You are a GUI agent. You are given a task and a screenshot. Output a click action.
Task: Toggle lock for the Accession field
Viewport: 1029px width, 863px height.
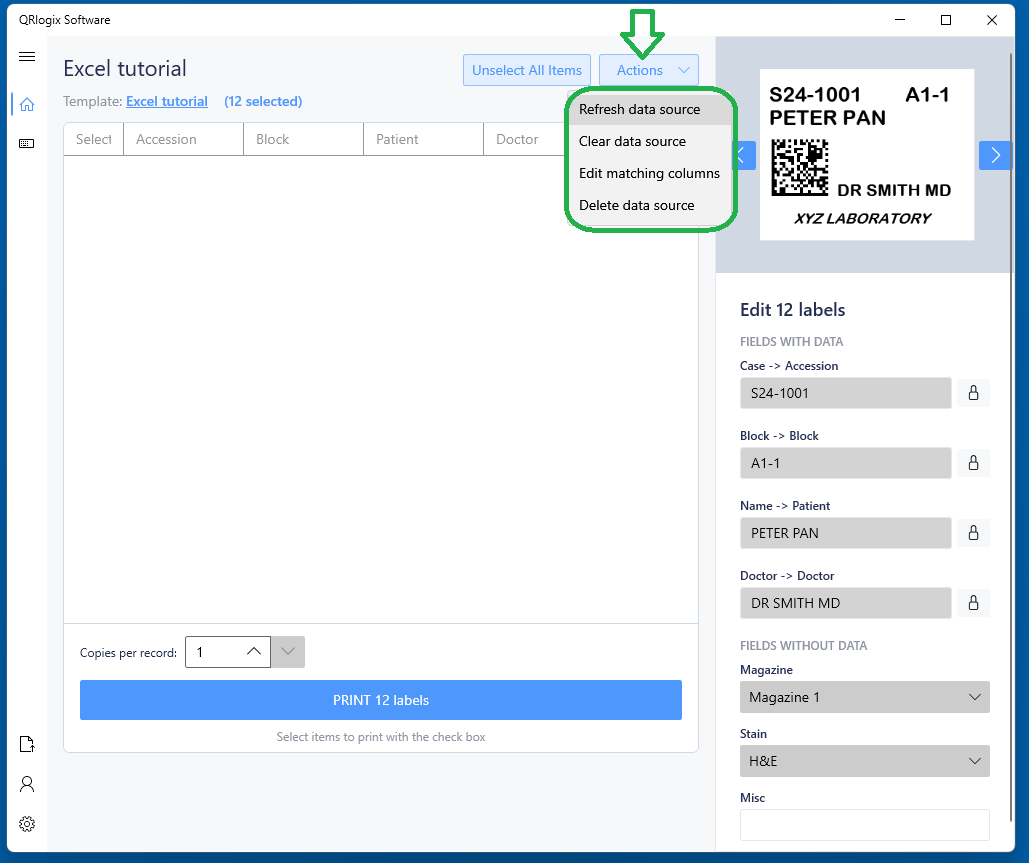973,393
